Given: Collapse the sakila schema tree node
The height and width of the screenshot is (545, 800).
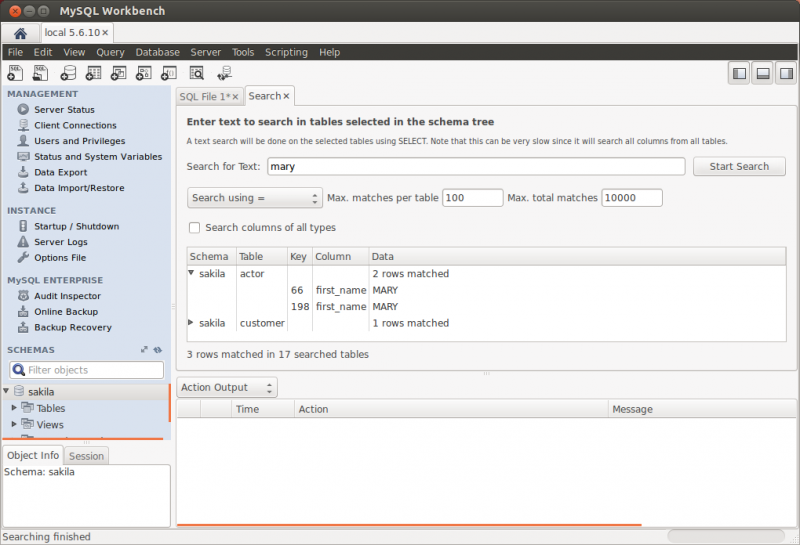Looking at the screenshot, I should click(x=6, y=391).
